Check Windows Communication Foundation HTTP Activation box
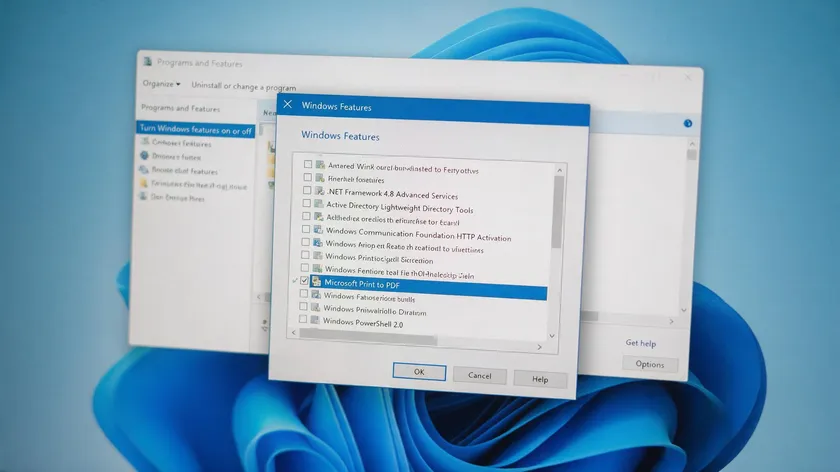This screenshot has height=472, width=840. point(306,229)
